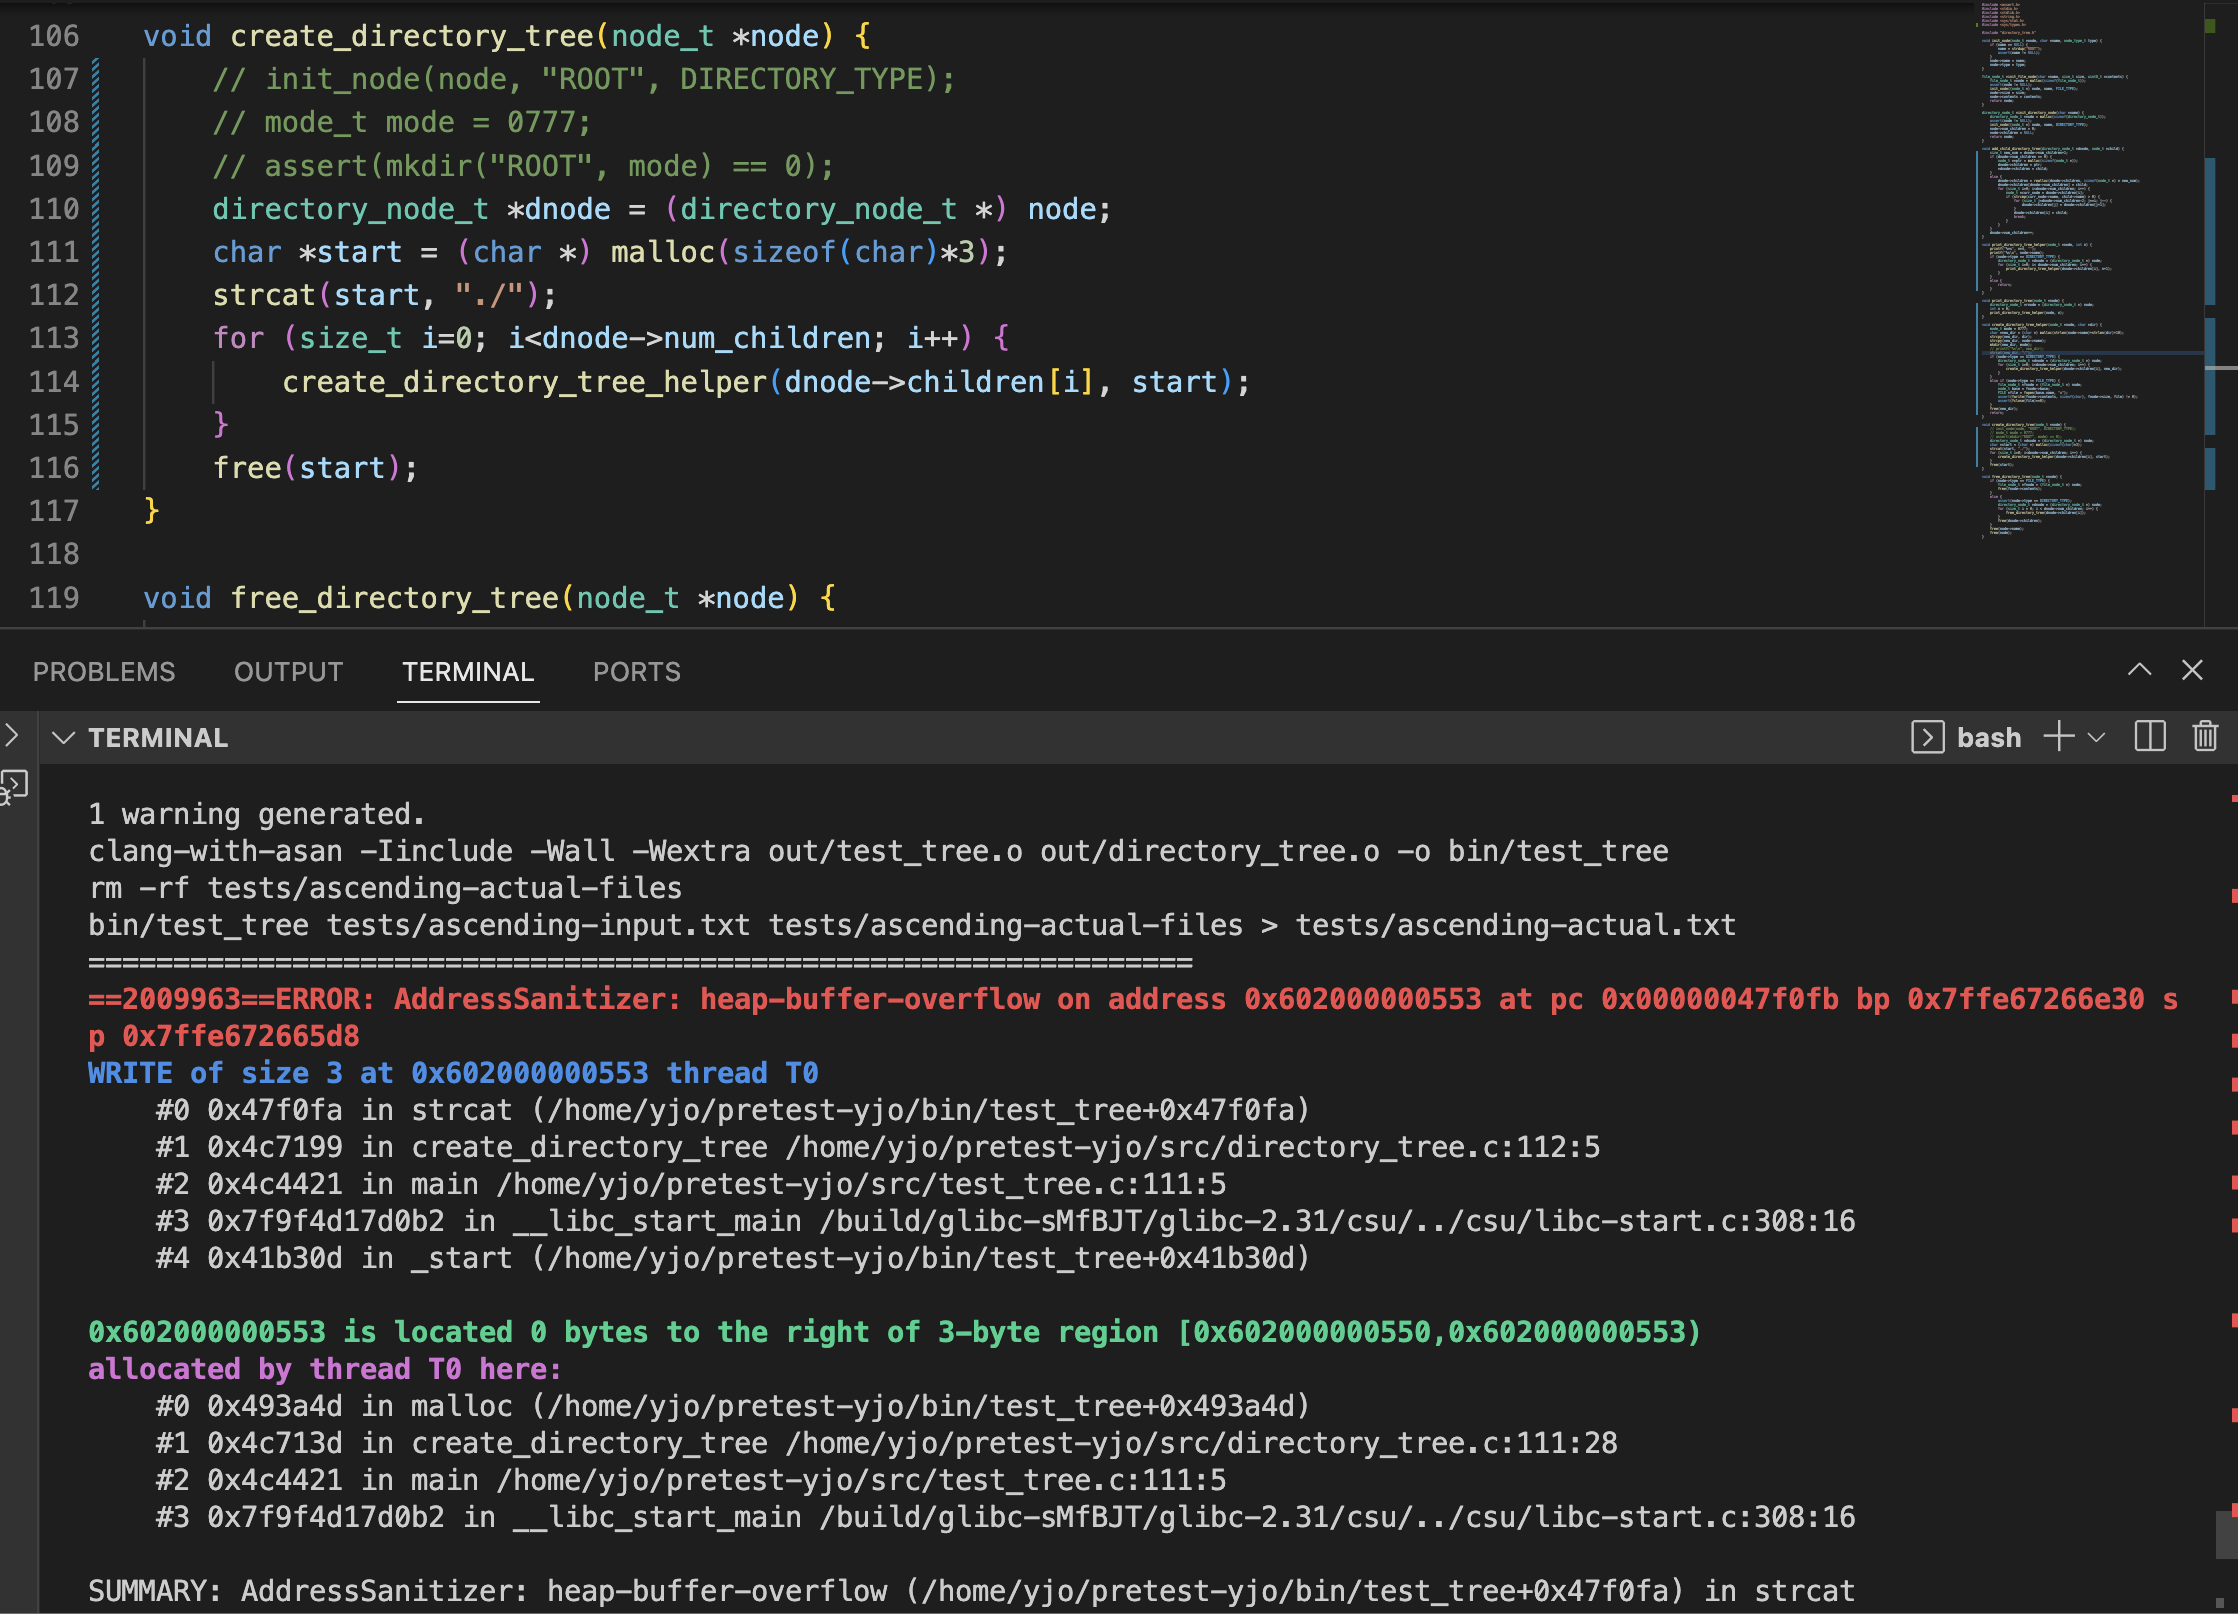Expand sidebar with the right-pointing chevron

click(x=11, y=735)
